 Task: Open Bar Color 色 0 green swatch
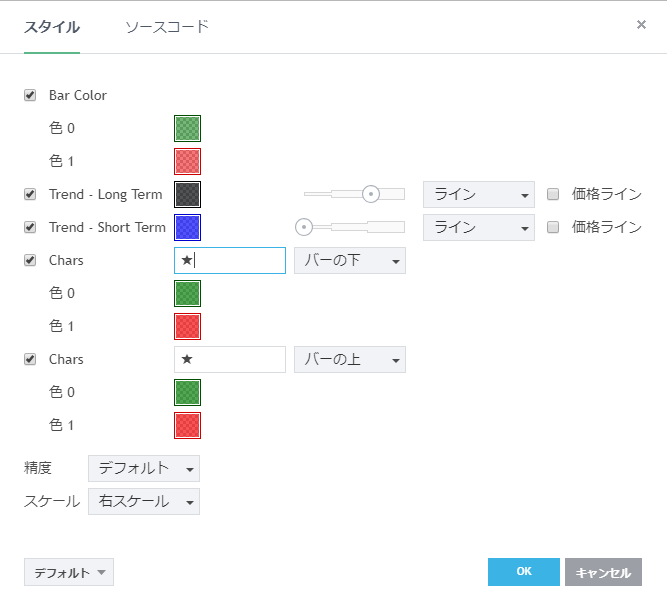[x=187, y=128]
